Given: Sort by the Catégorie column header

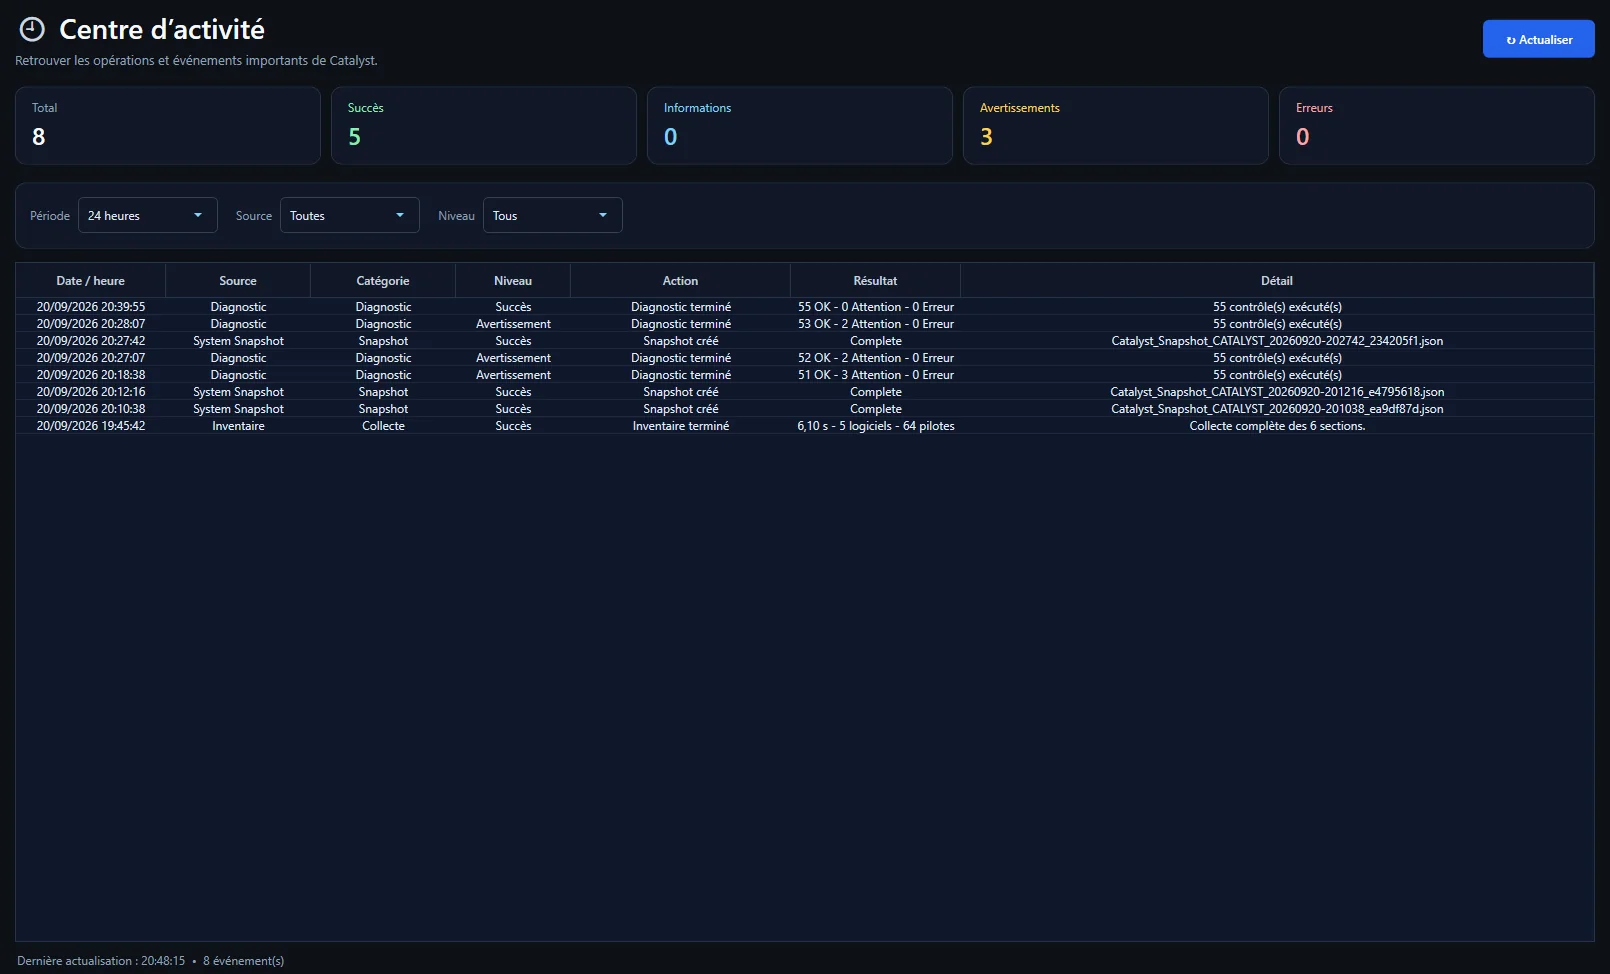Looking at the screenshot, I should coord(383,281).
